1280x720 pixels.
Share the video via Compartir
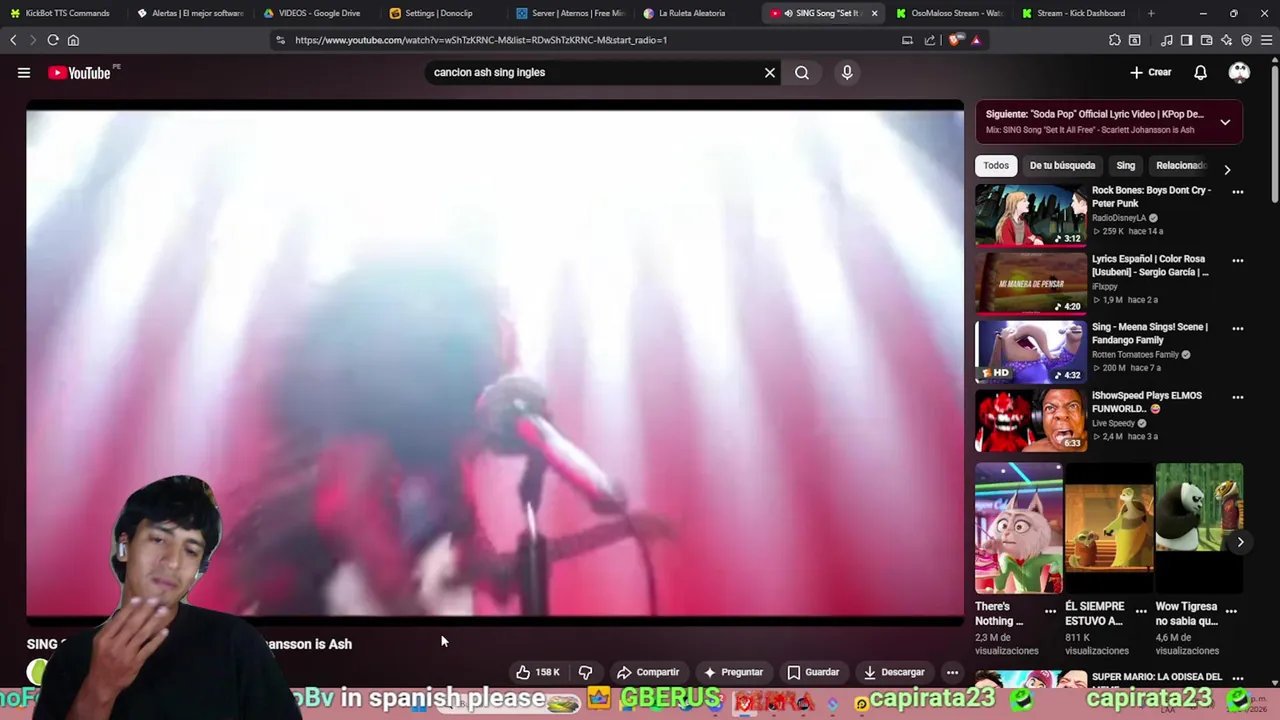[648, 672]
